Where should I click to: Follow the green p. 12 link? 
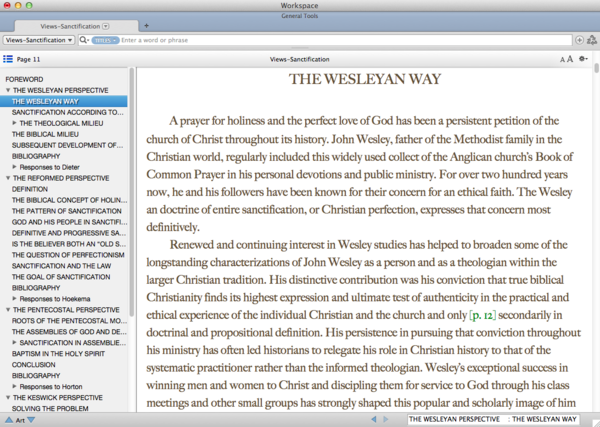pos(483,315)
